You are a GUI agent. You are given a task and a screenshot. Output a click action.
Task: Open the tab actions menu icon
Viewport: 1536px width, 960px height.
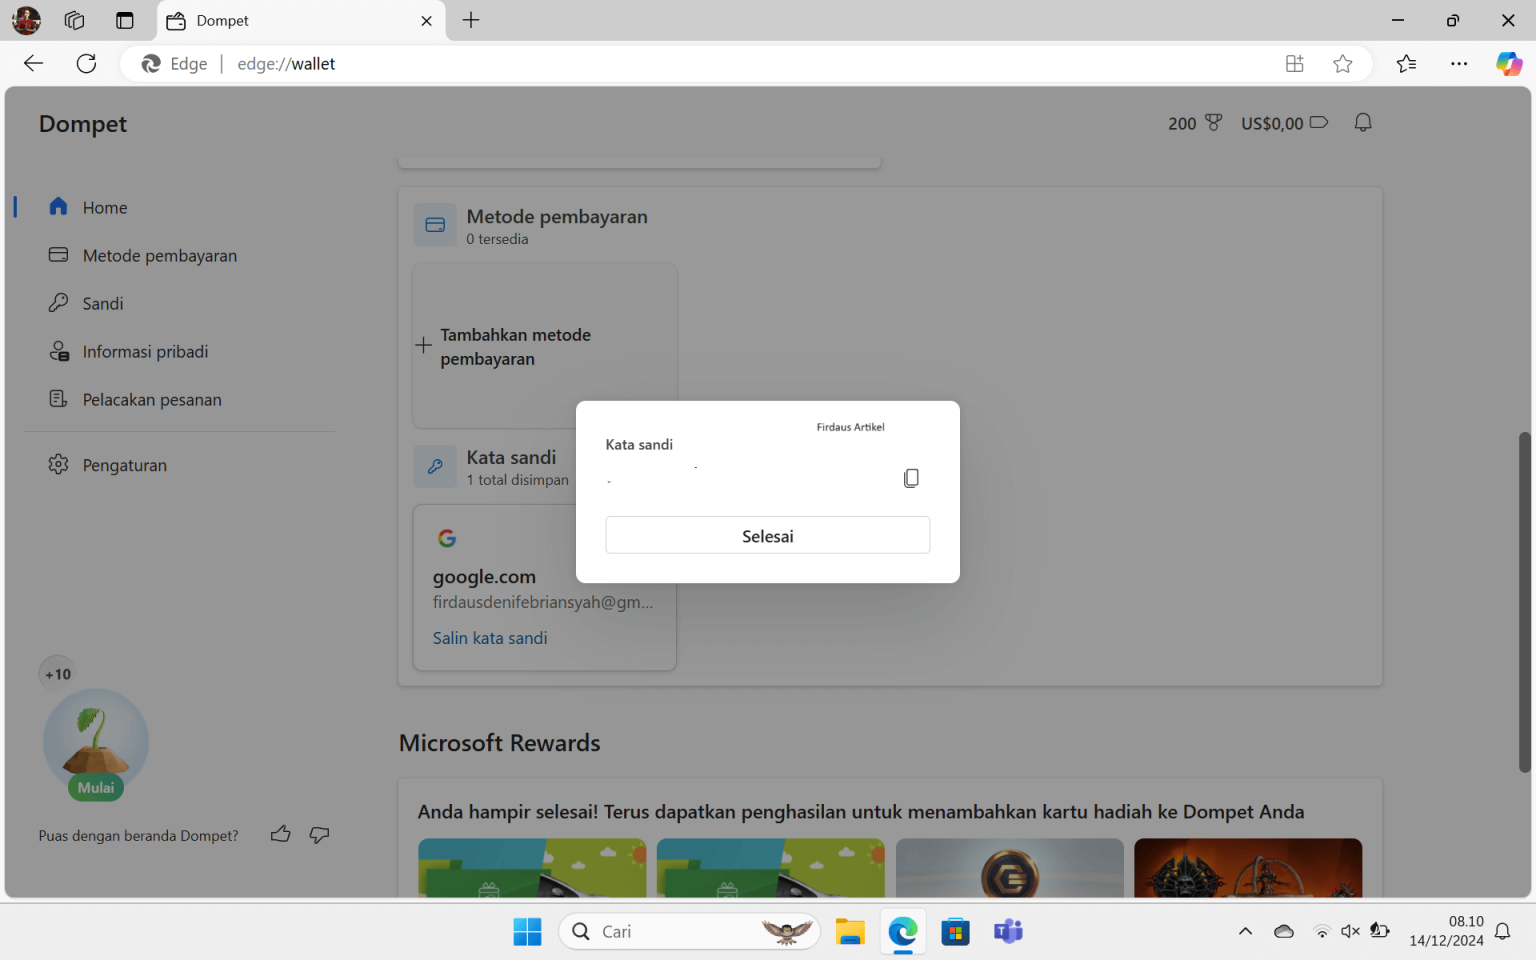(124, 20)
